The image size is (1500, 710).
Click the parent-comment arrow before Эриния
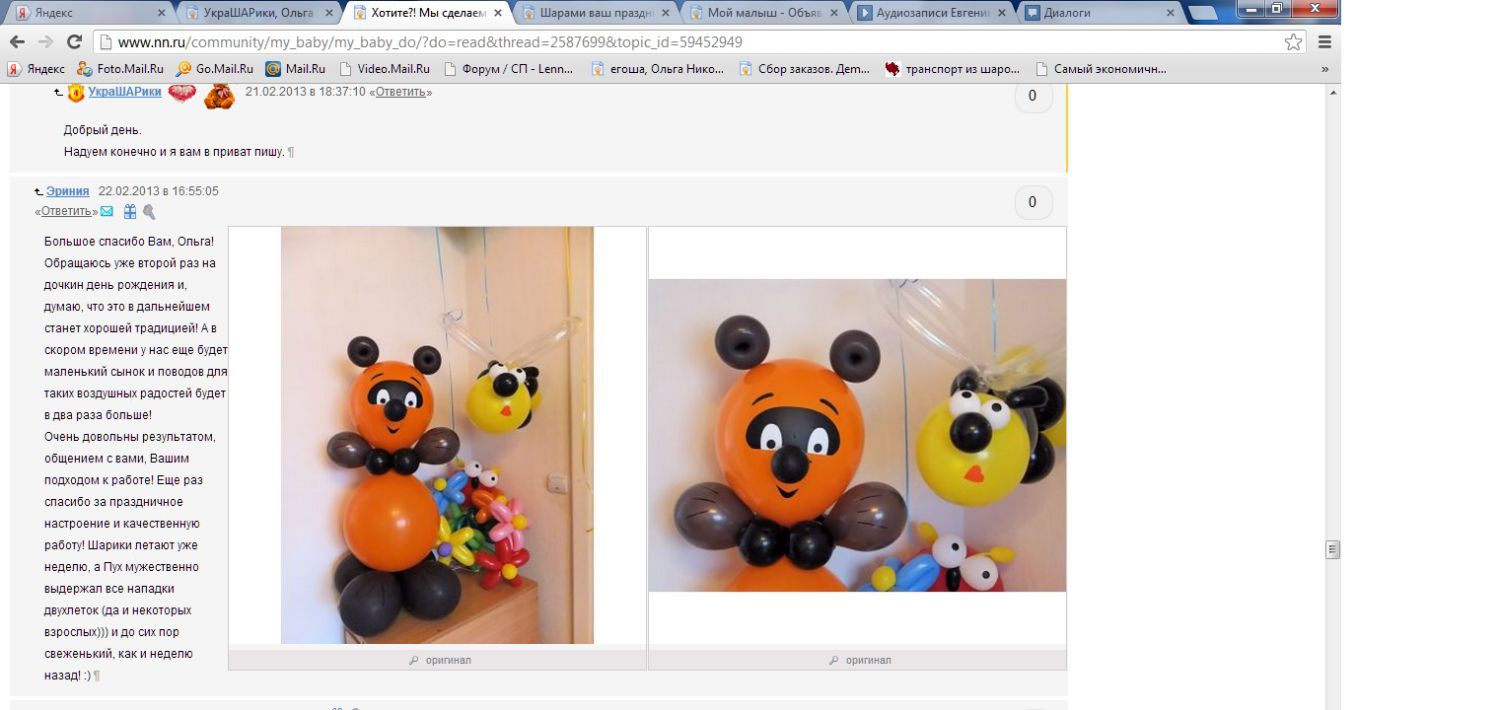coord(38,191)
